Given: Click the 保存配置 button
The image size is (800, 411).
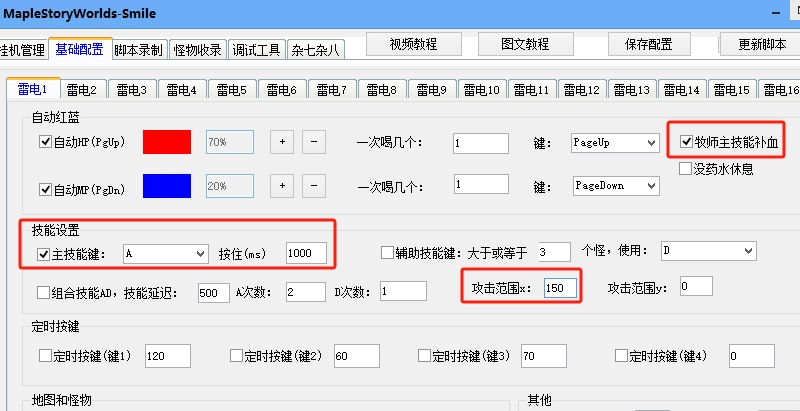Looking at the screenshot, I should click(x=649, y=44).
